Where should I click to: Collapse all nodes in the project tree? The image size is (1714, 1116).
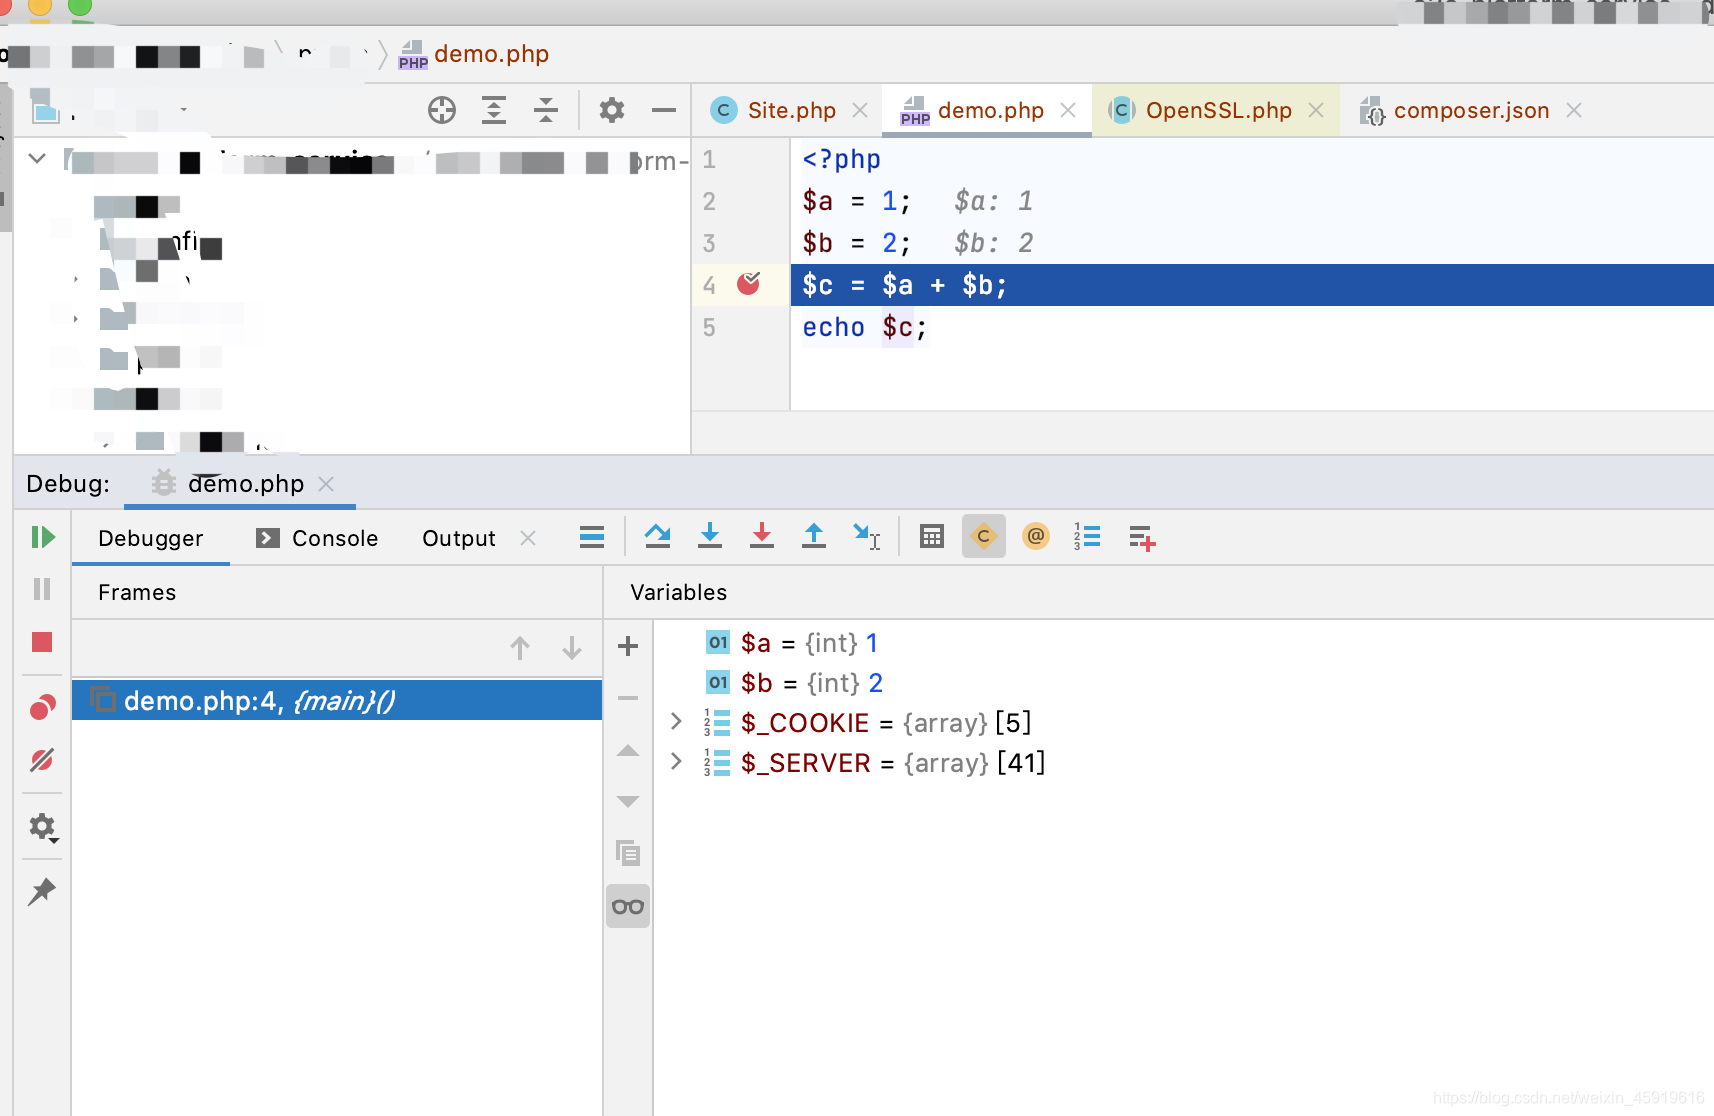click(x=546, y=110)
